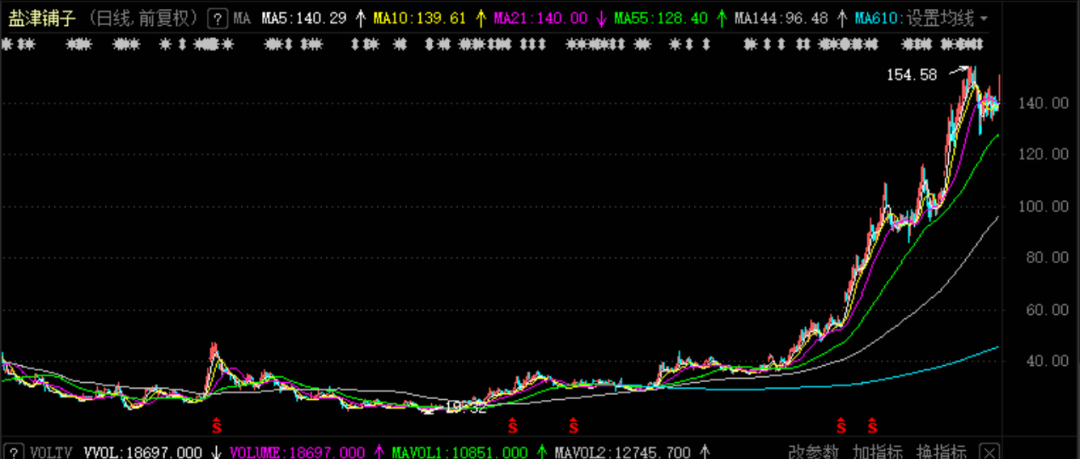Viewport: 1080px width, 459px height.
Task: Select the green MA55:128.40 value
Action: click(661, 19)
